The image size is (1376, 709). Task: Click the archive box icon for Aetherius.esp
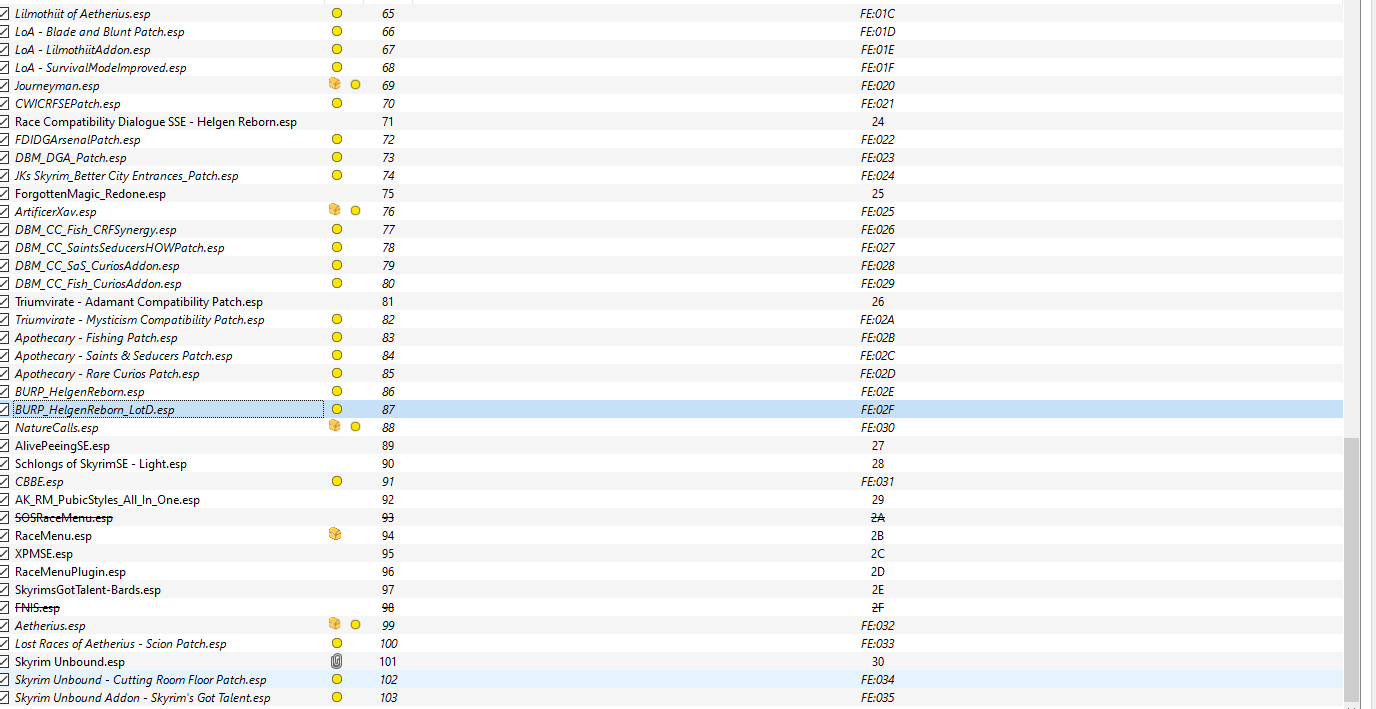tap(335, 625)
